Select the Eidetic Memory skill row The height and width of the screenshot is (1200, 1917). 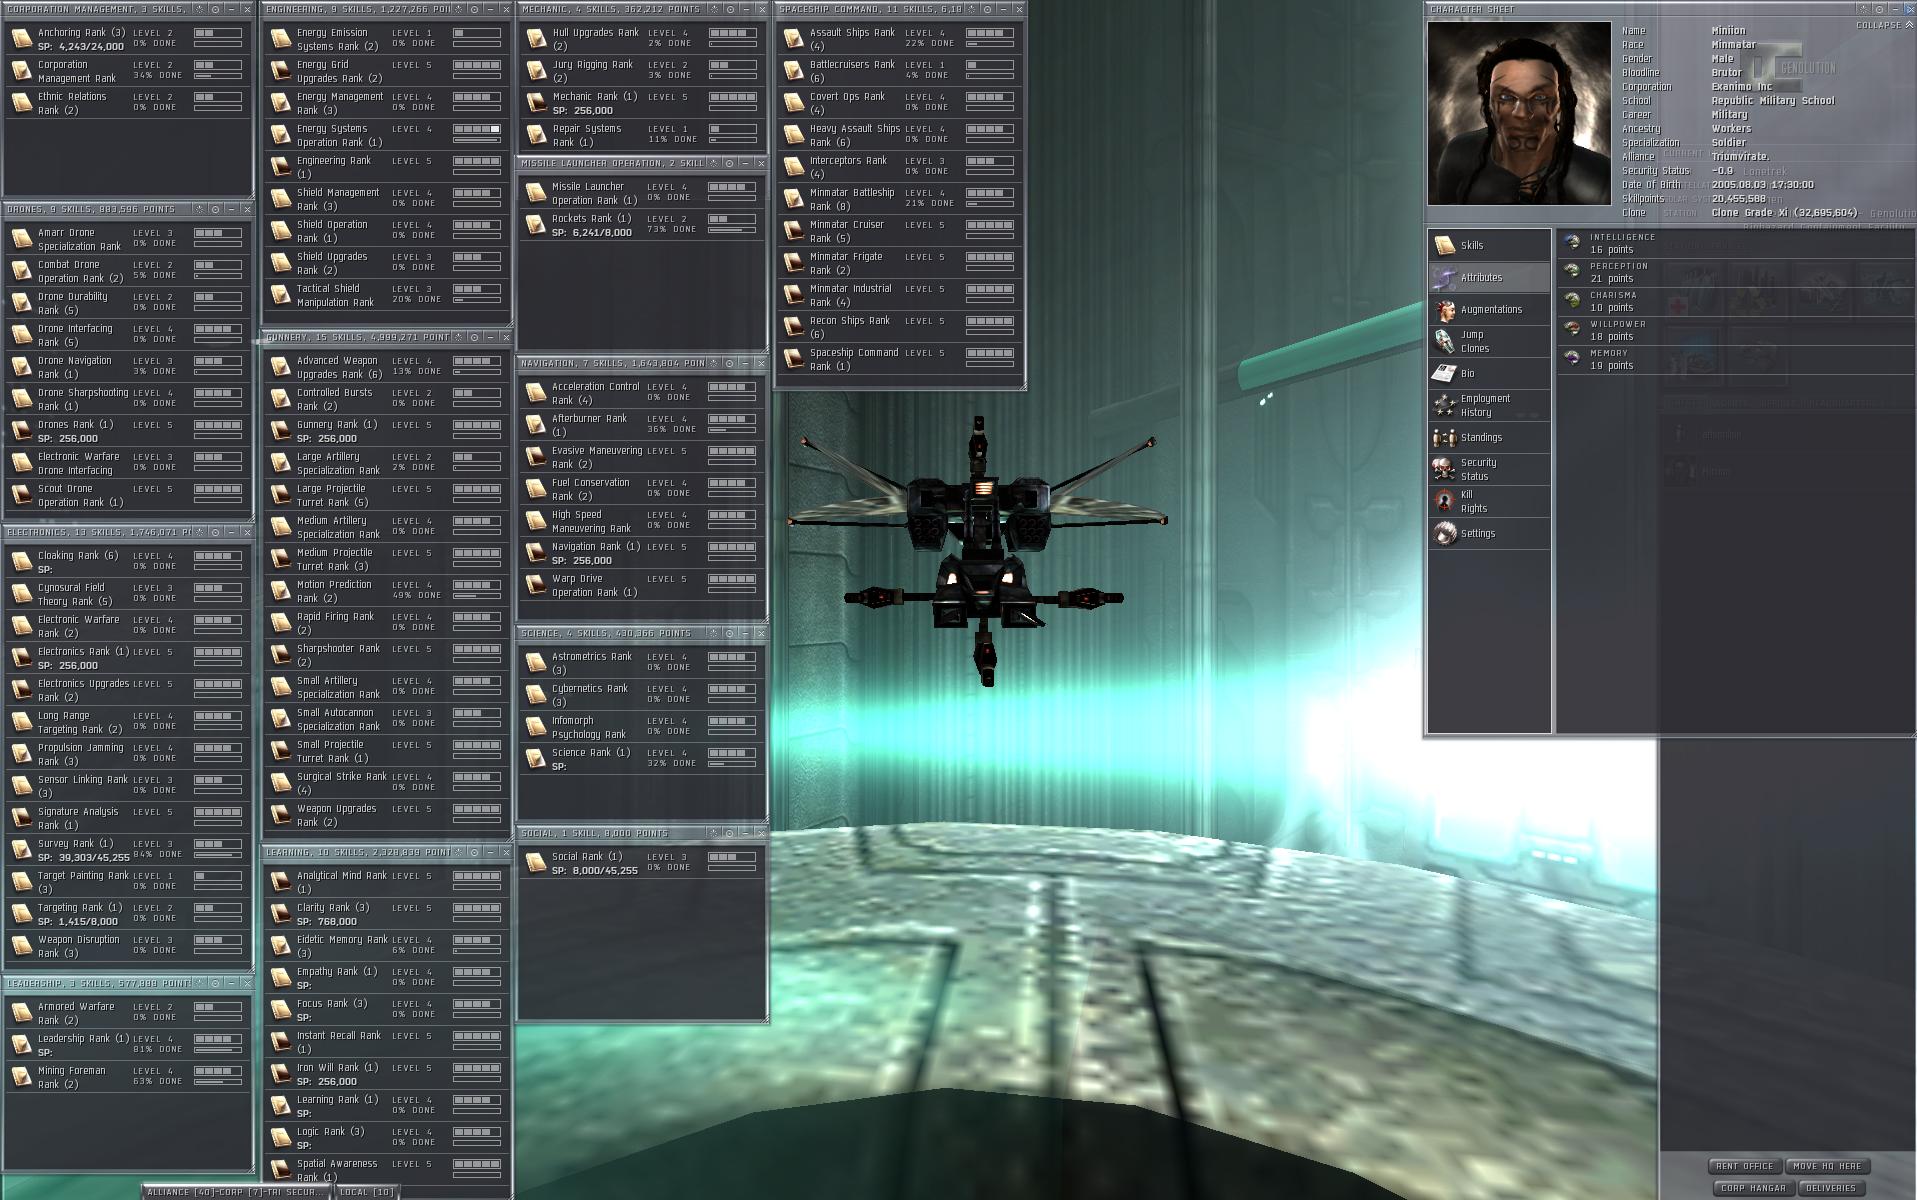tap(387, 946)
